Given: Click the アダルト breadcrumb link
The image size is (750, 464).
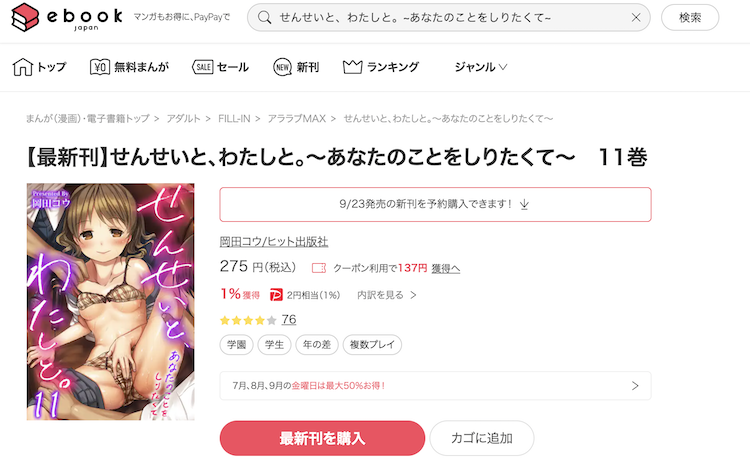Looking at the screenshot, I should [x=183, y=119].
